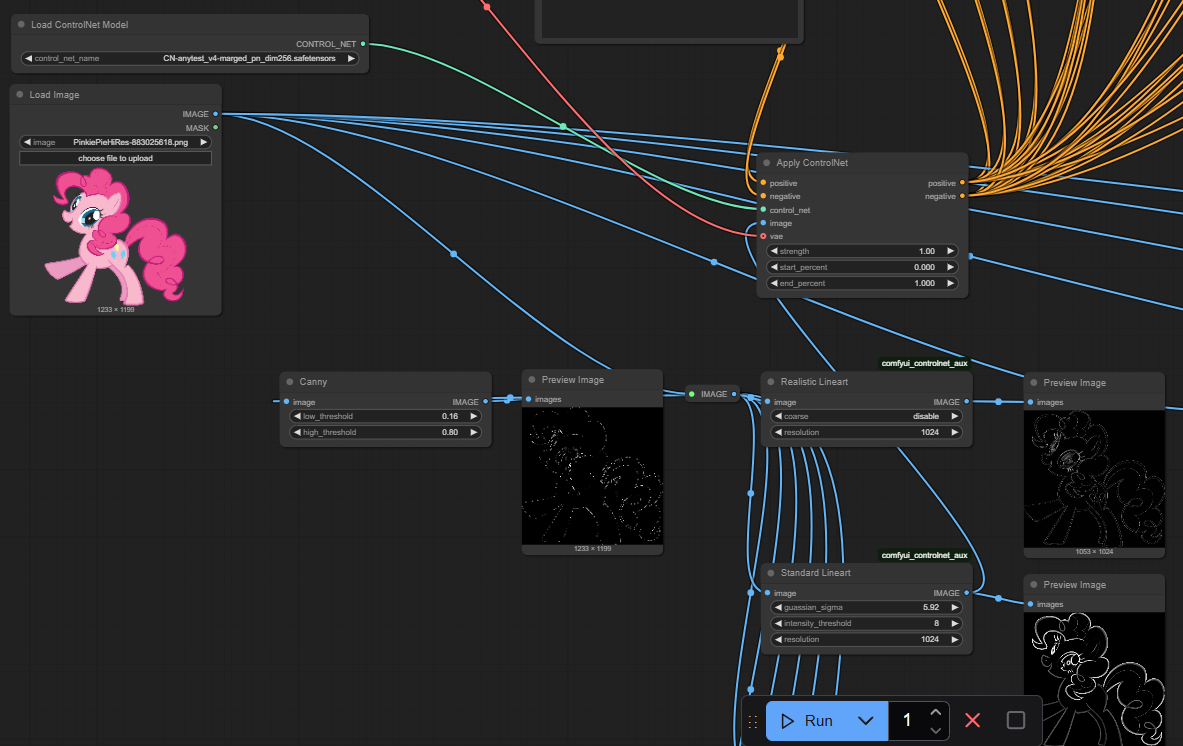Collapse Preview Image node next to Realistic Lineart
1183x746 pixels.
pos(1034,383)
